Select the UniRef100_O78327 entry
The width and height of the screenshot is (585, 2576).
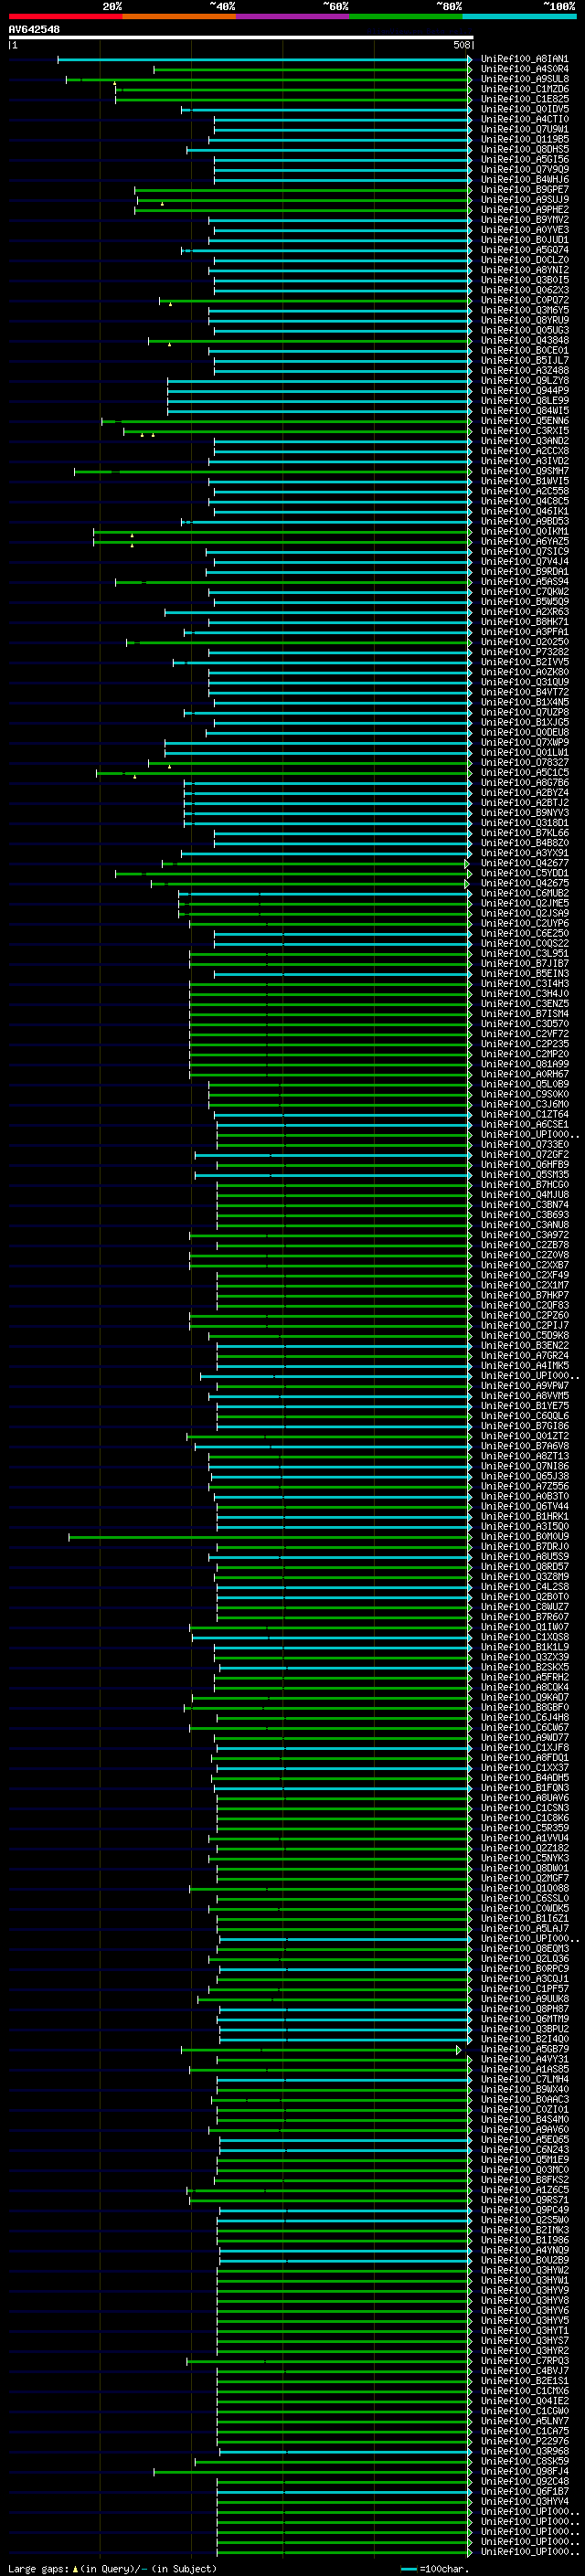(525, 762)
